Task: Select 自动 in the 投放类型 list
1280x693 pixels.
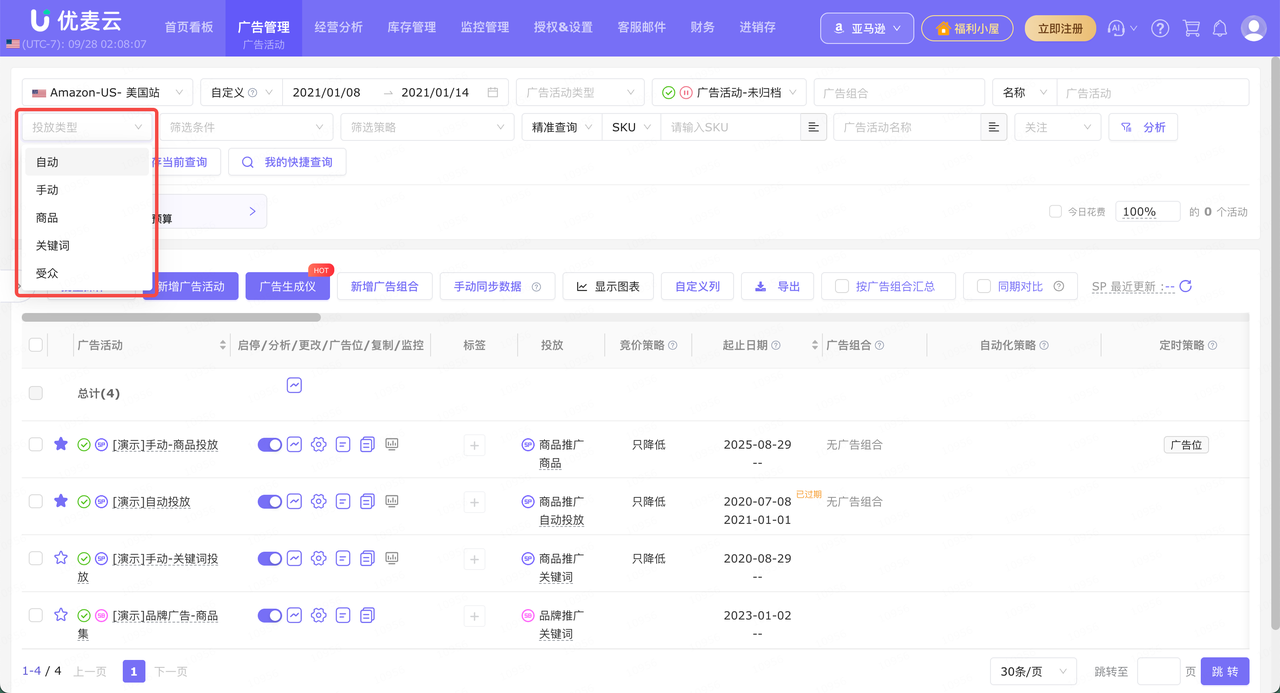Action: coord(87,162)
